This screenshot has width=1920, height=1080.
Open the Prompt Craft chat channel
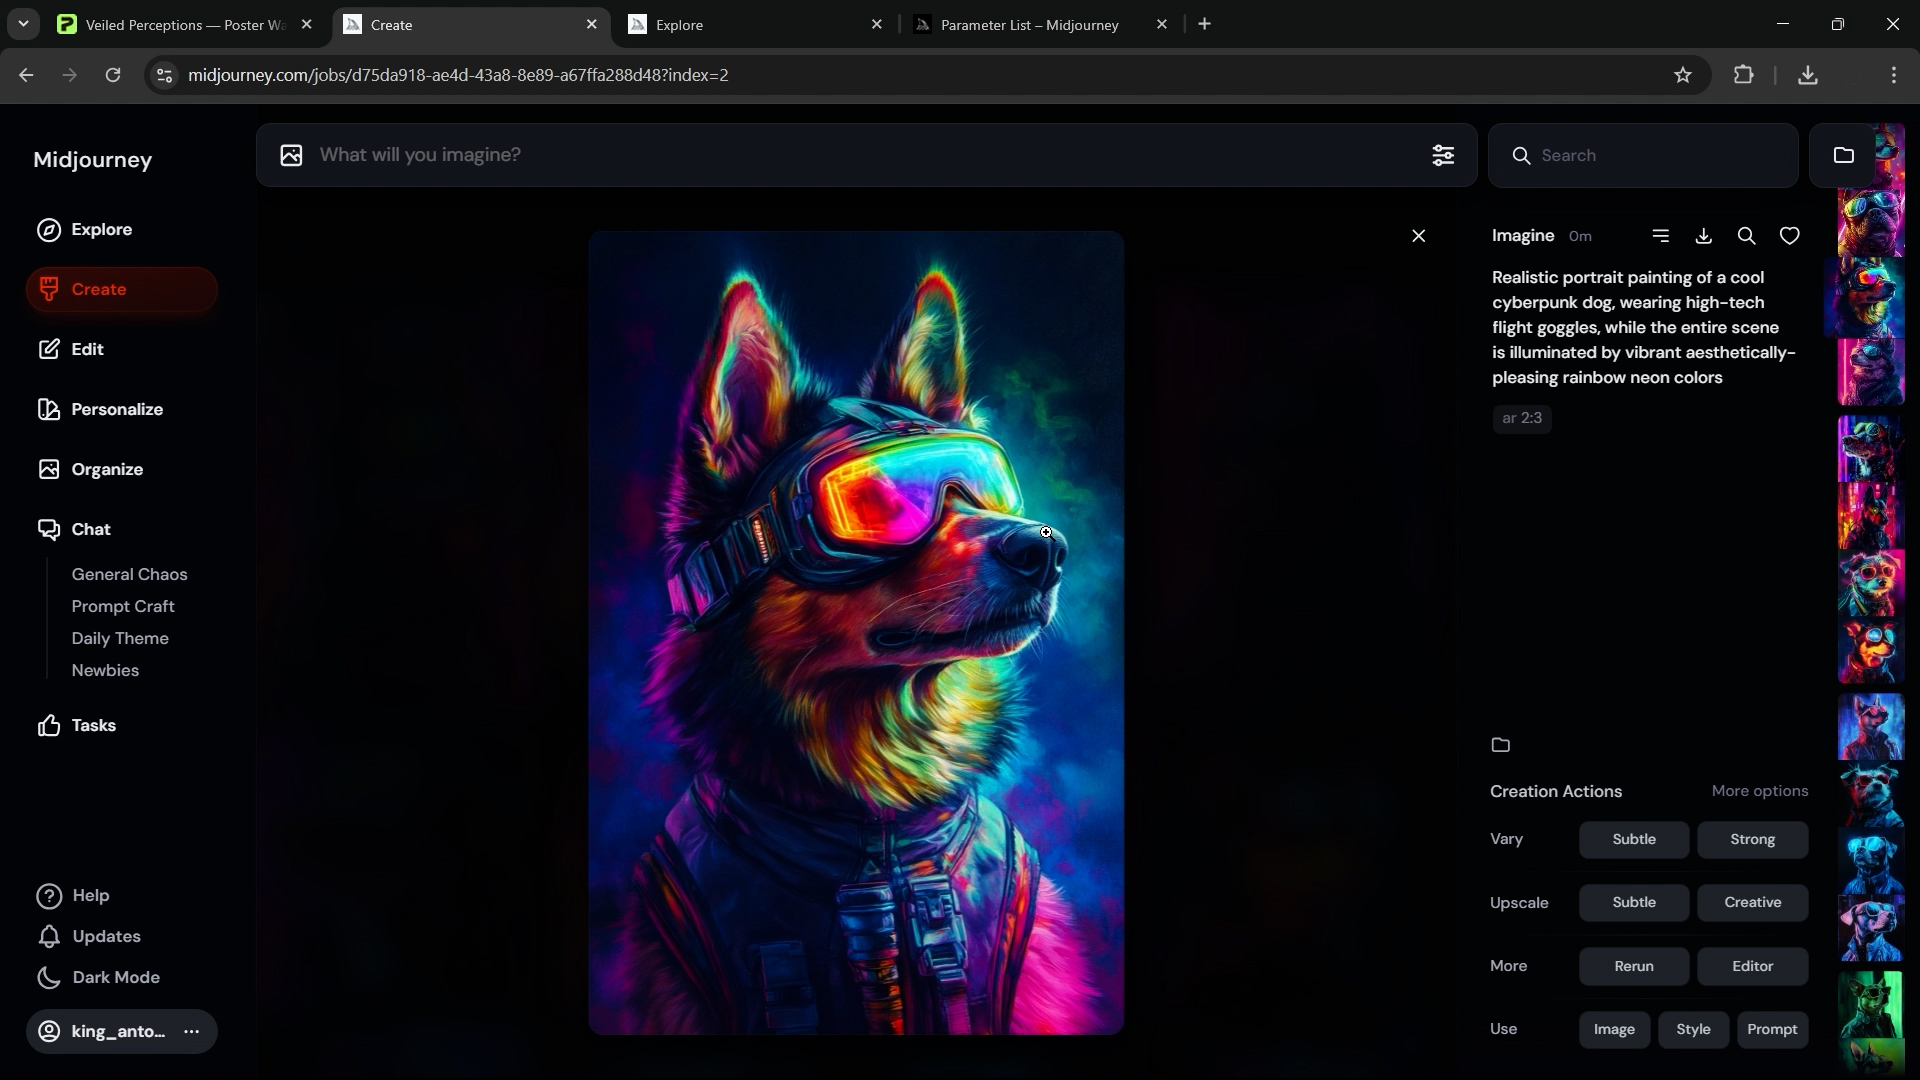[x=123, y=606]
